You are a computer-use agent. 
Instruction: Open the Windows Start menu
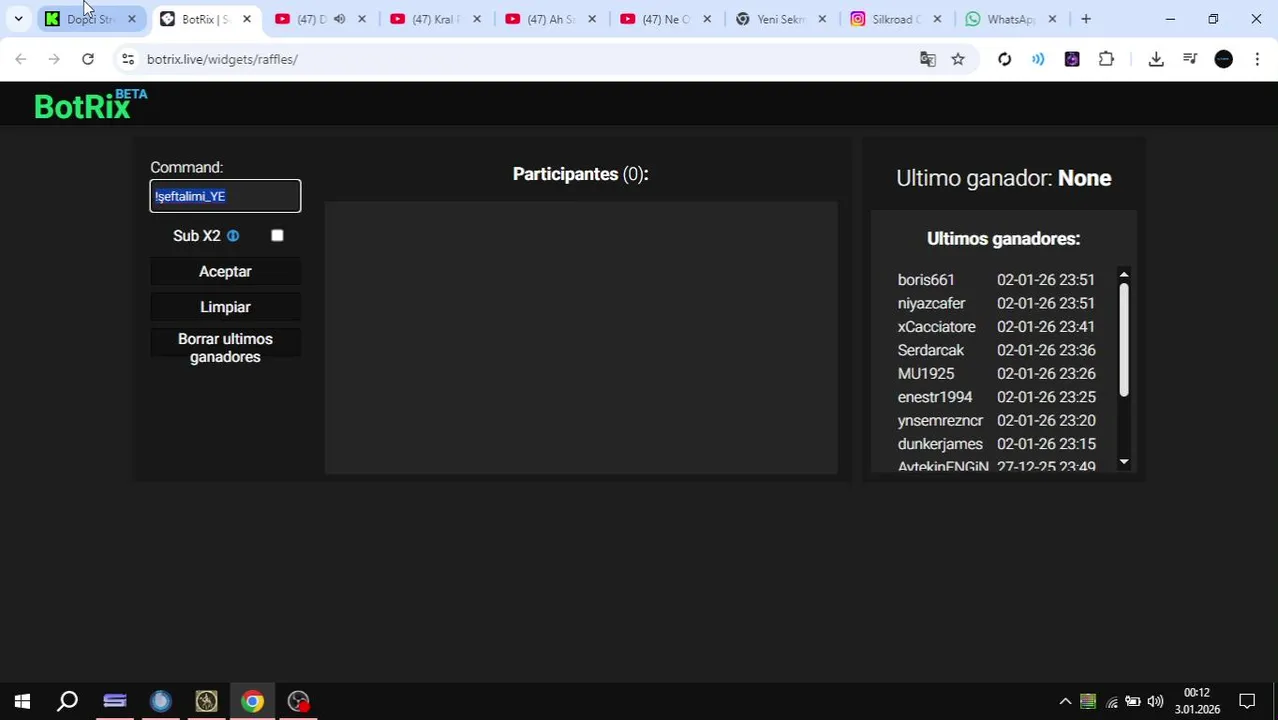(22, 701)
